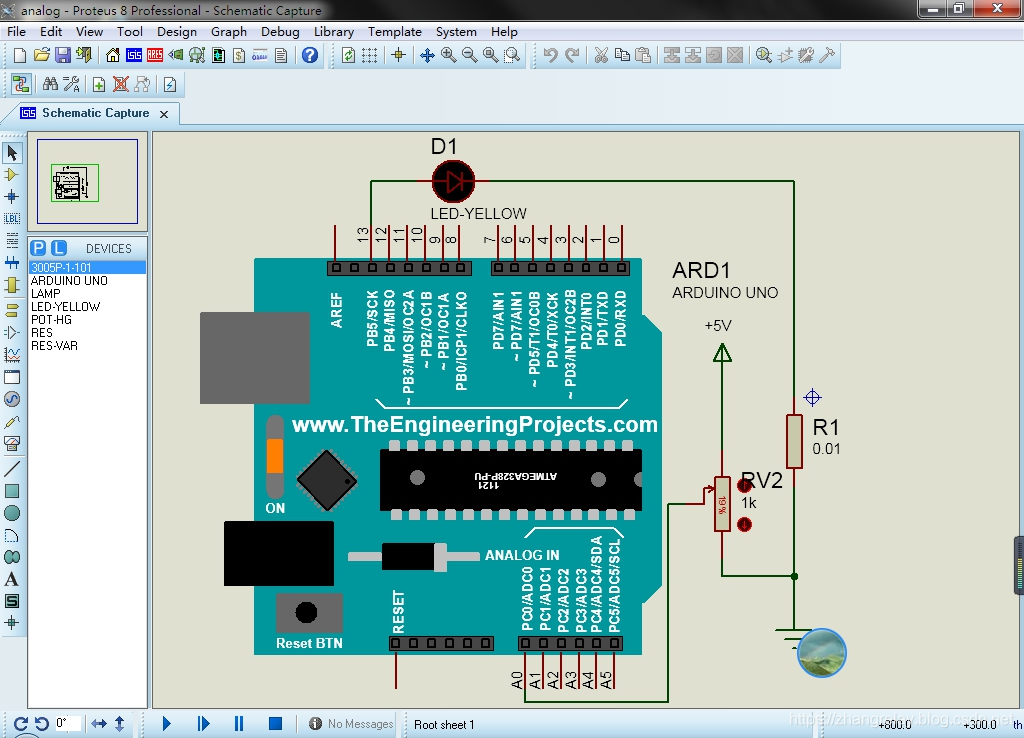Click the binoculars search and tag icon

(x=50, y=84)
